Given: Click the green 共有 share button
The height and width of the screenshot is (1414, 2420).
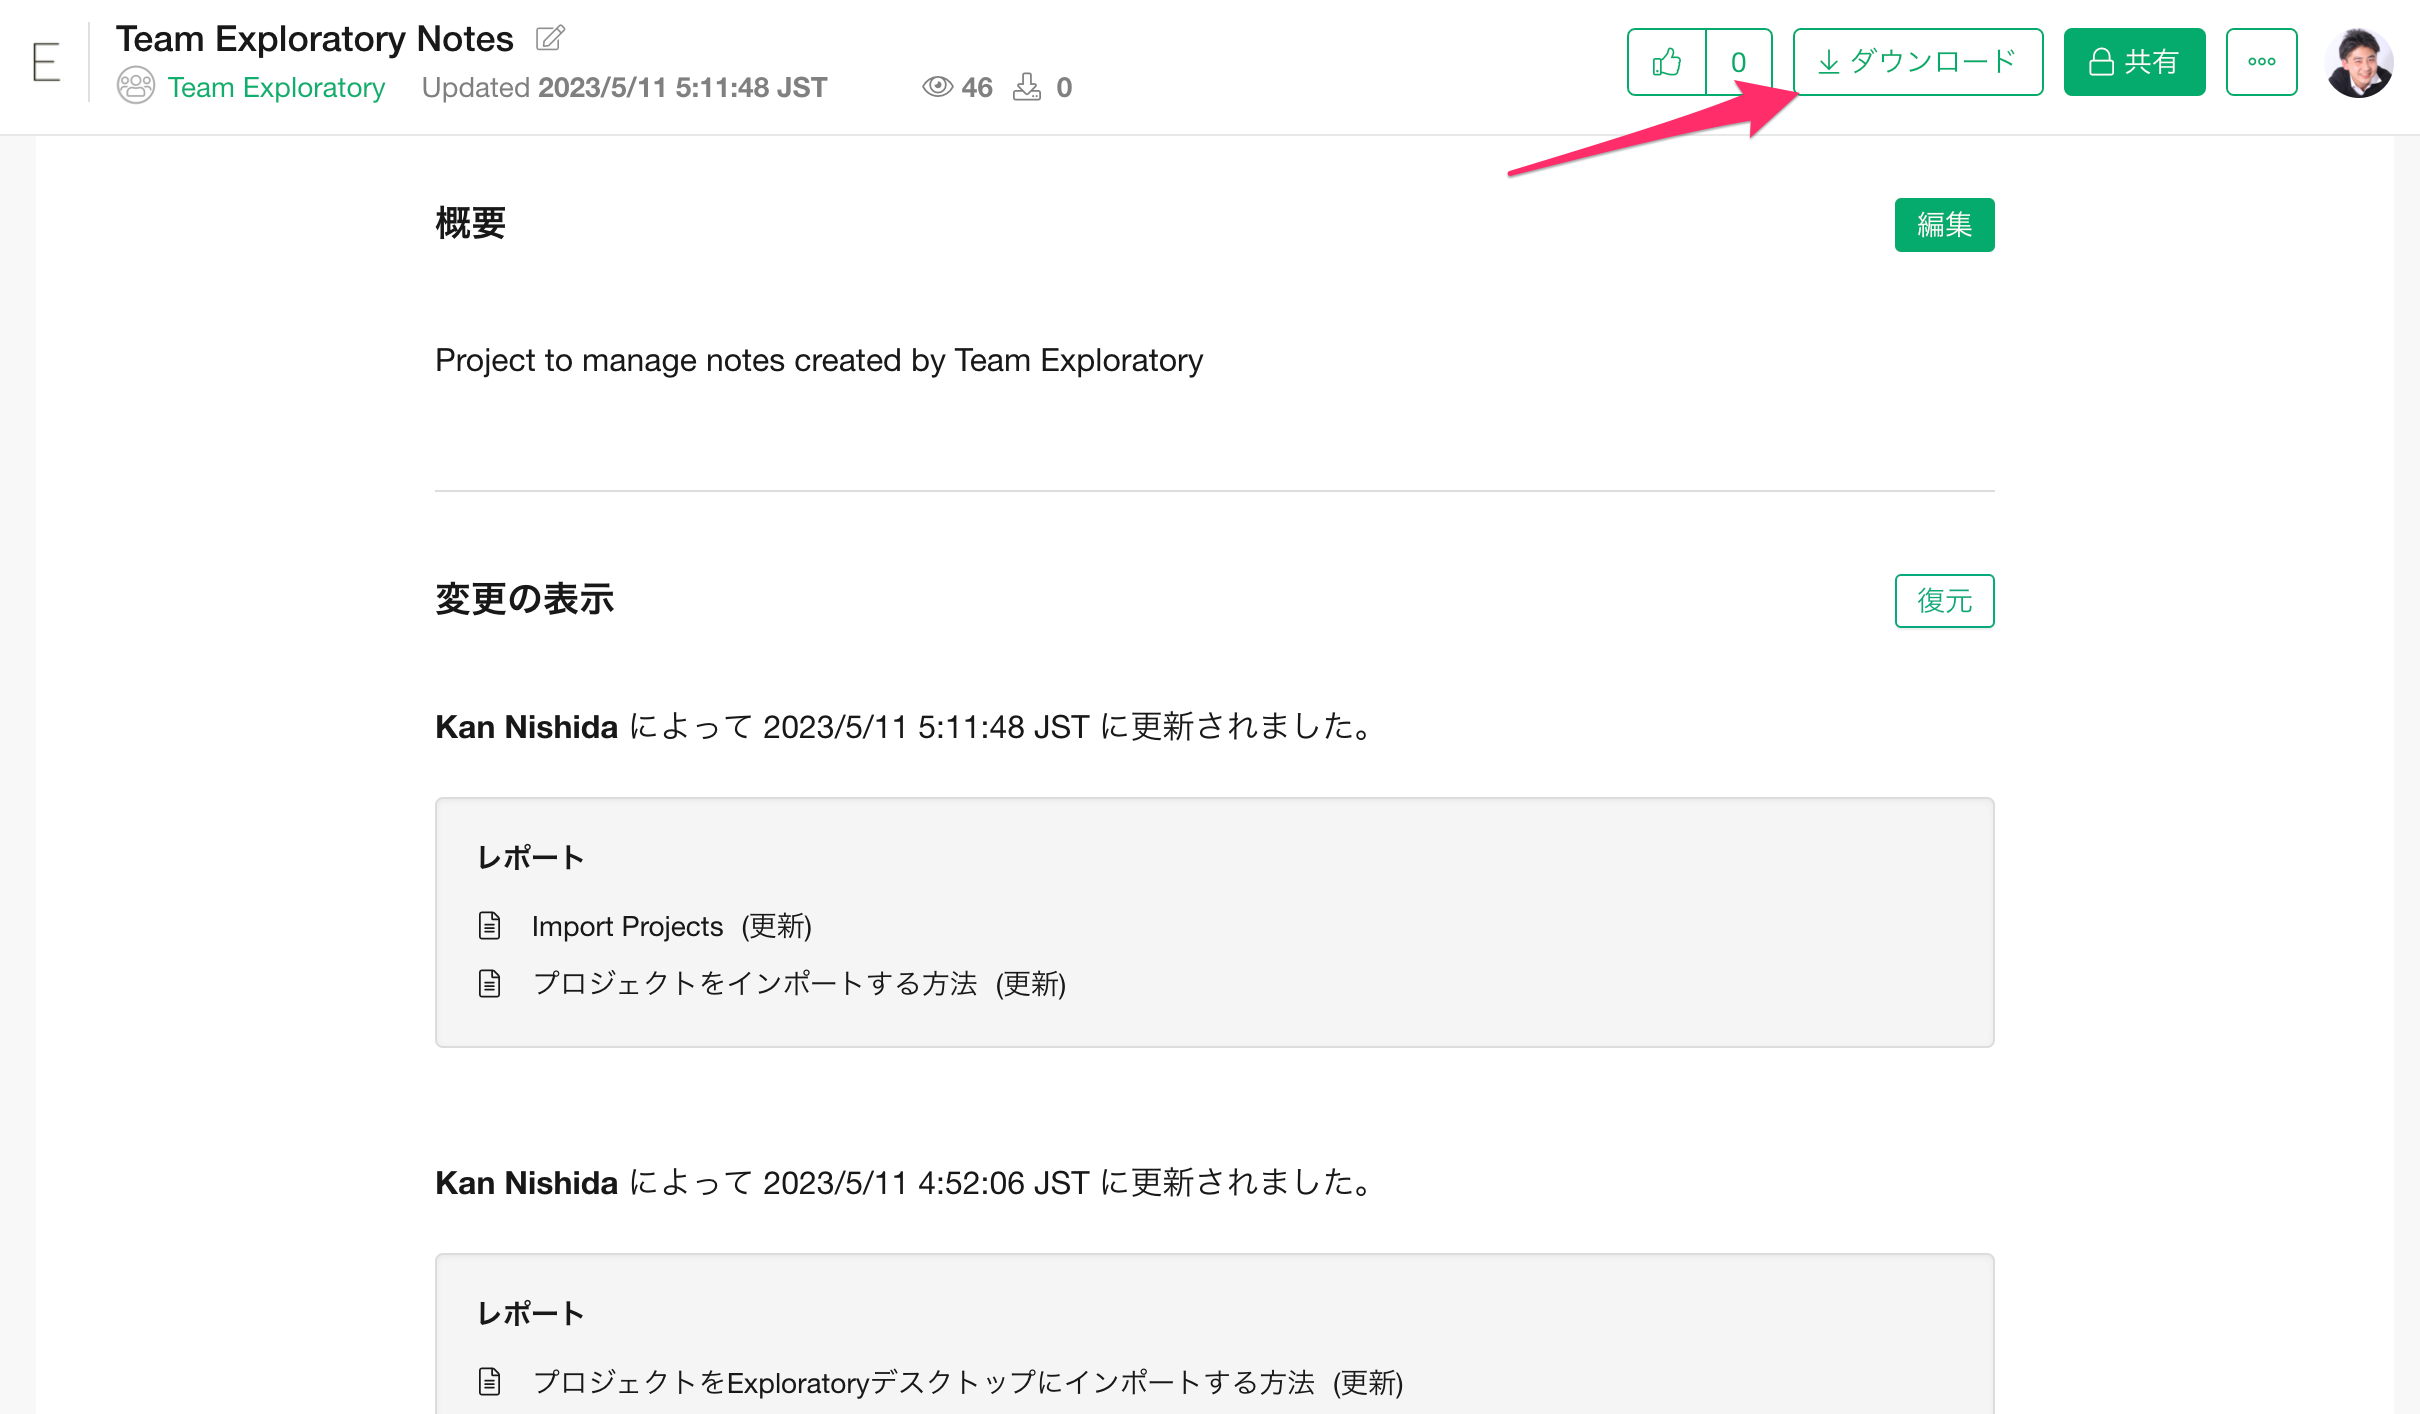Looking at the screenshot, I should (x=2134, y=62).
